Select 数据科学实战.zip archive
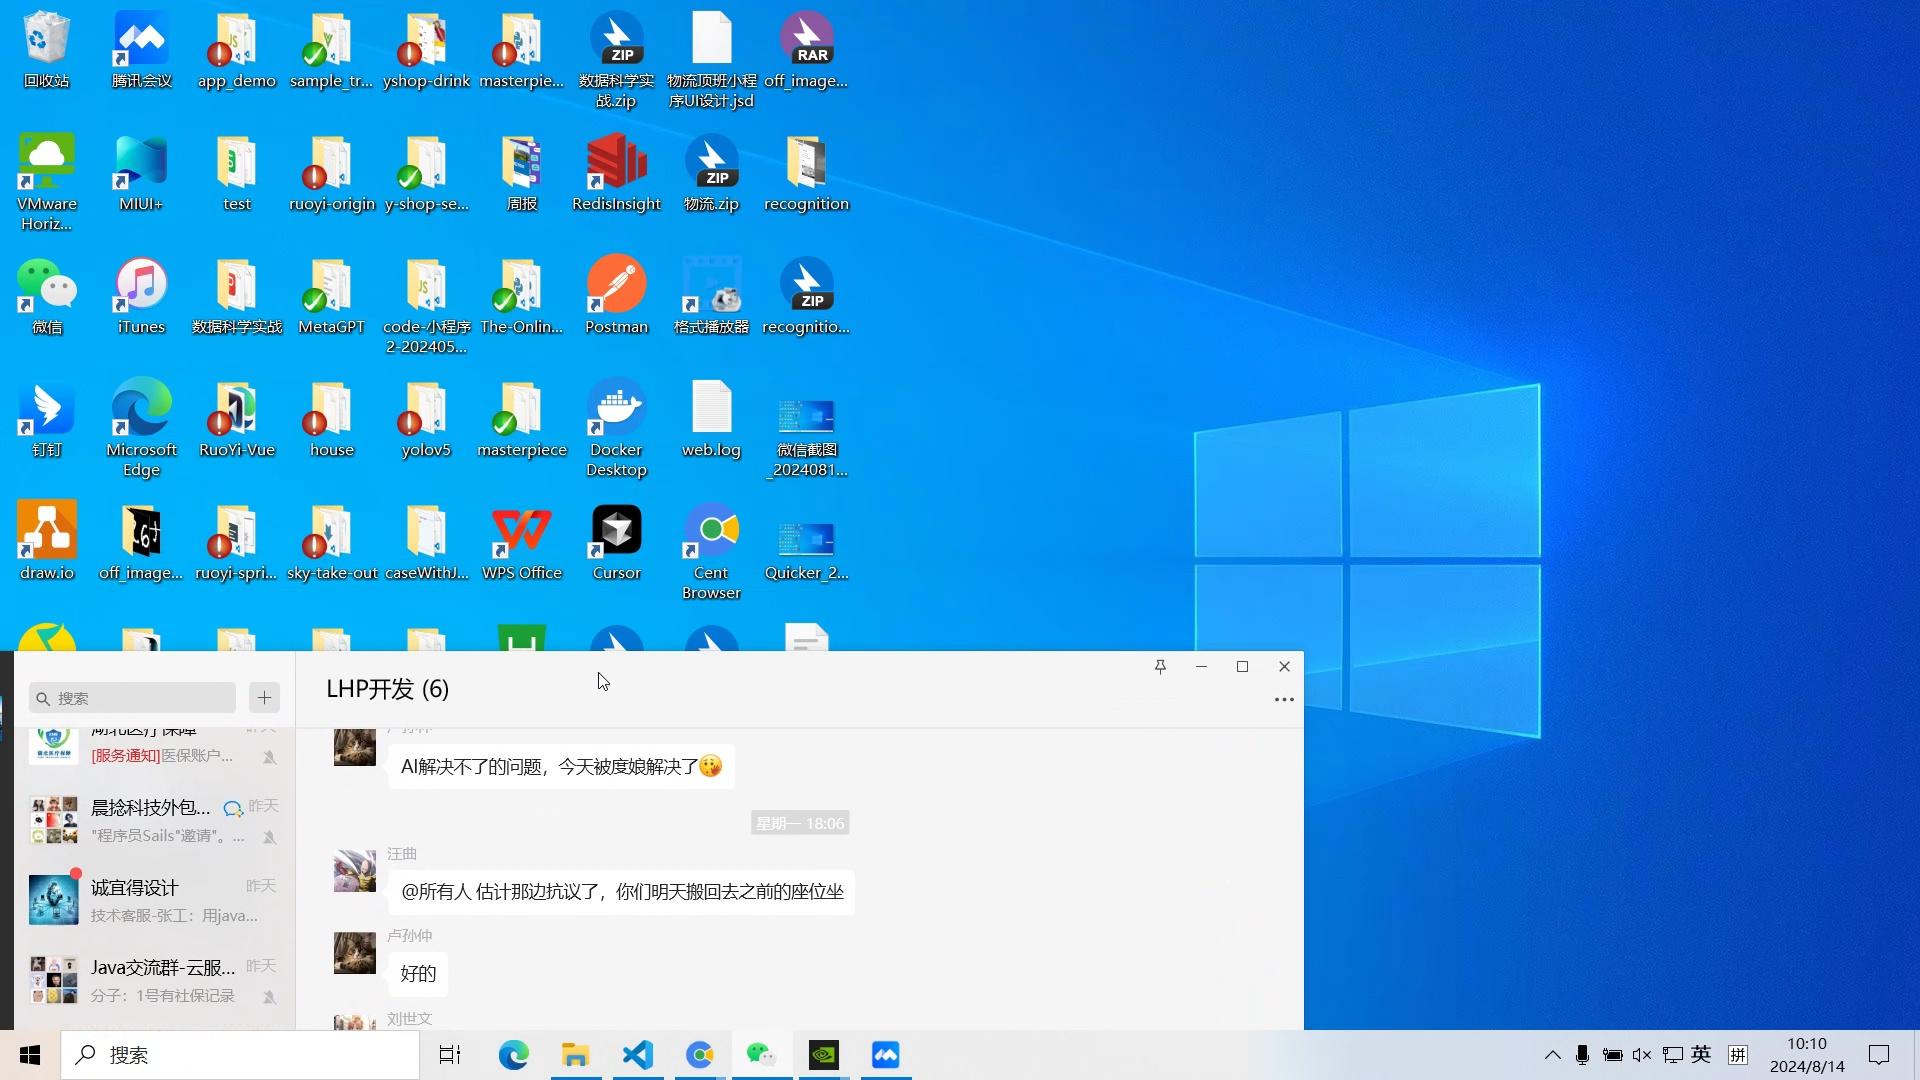The image size is (1920, 1080). pos(616,60)
